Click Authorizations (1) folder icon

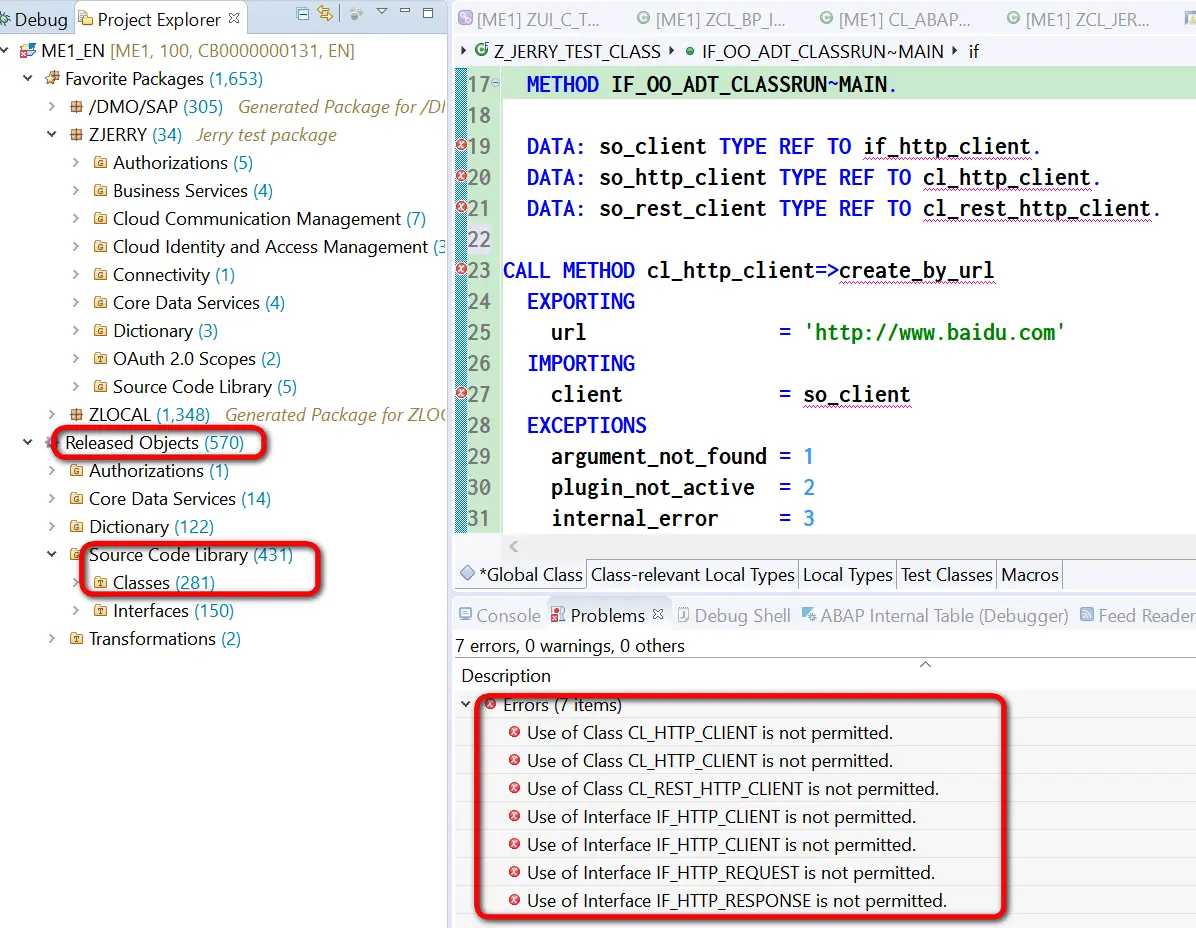[x=76, y=470]
